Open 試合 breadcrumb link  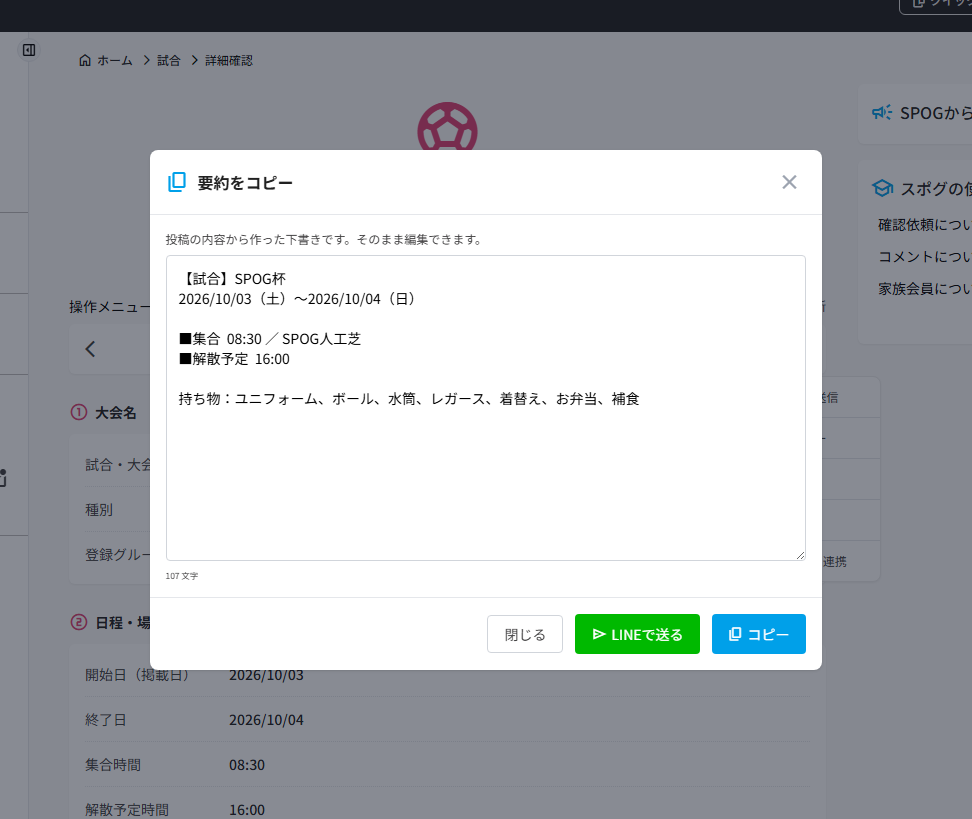[x=169, y=60]
